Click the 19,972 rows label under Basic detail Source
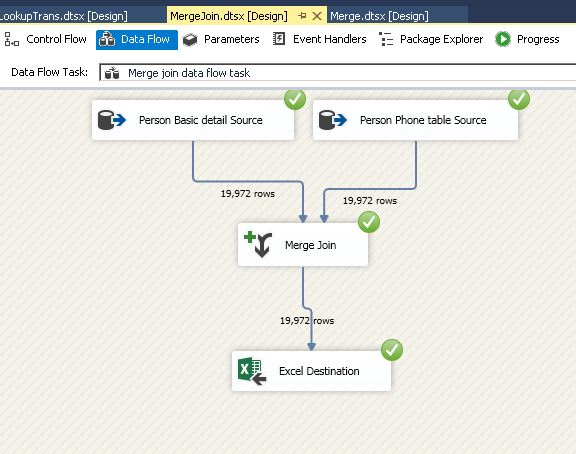Image resolution: width=576 pixels, height=454 pixels. click(248, 194)
